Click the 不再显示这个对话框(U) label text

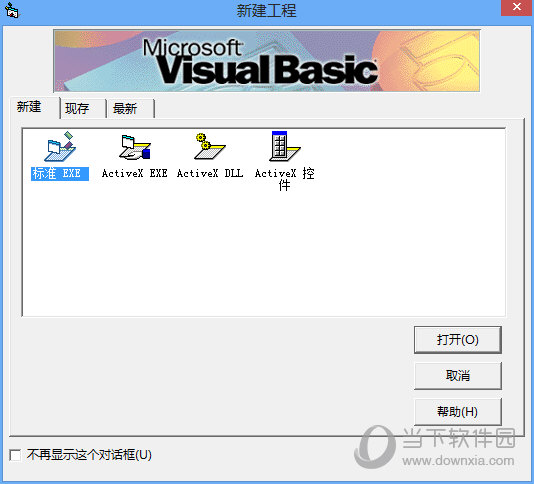tap(89, 455)
